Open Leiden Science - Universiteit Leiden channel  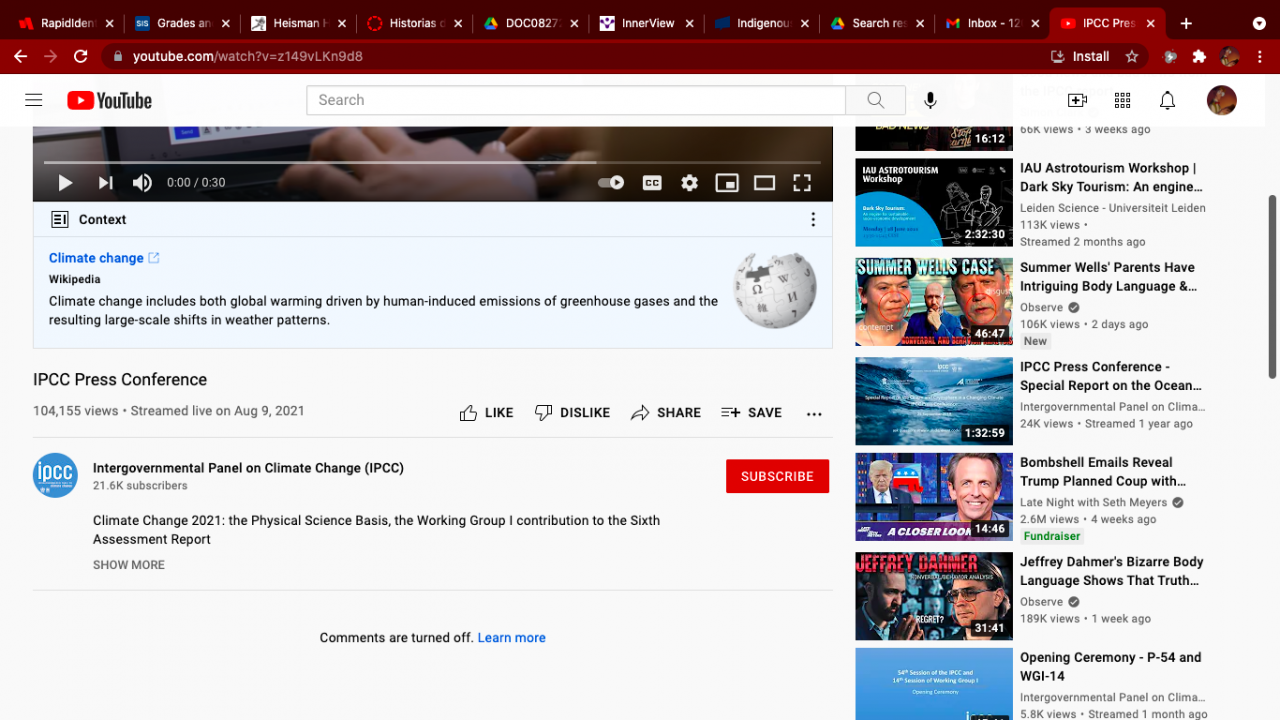tap(1113, 208)
